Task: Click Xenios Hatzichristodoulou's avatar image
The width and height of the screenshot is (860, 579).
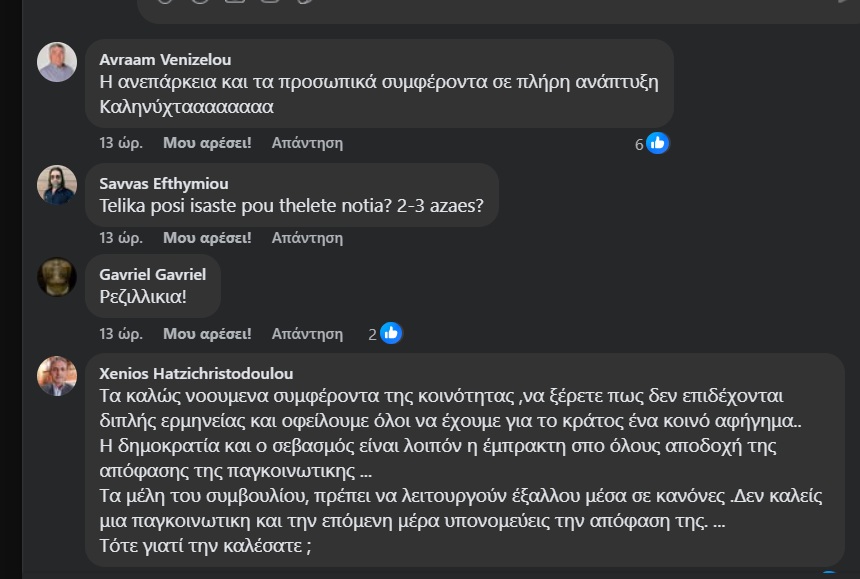Action: pyautogui.click(x=57, y=376)
